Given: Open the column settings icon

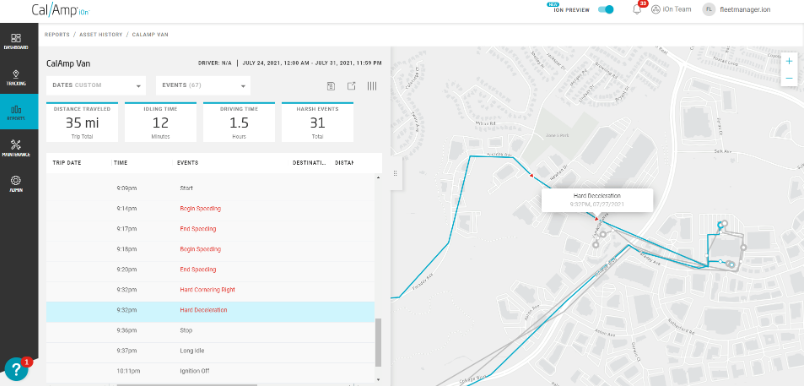Looking at the screenshot, I should [x=372, y=86].
